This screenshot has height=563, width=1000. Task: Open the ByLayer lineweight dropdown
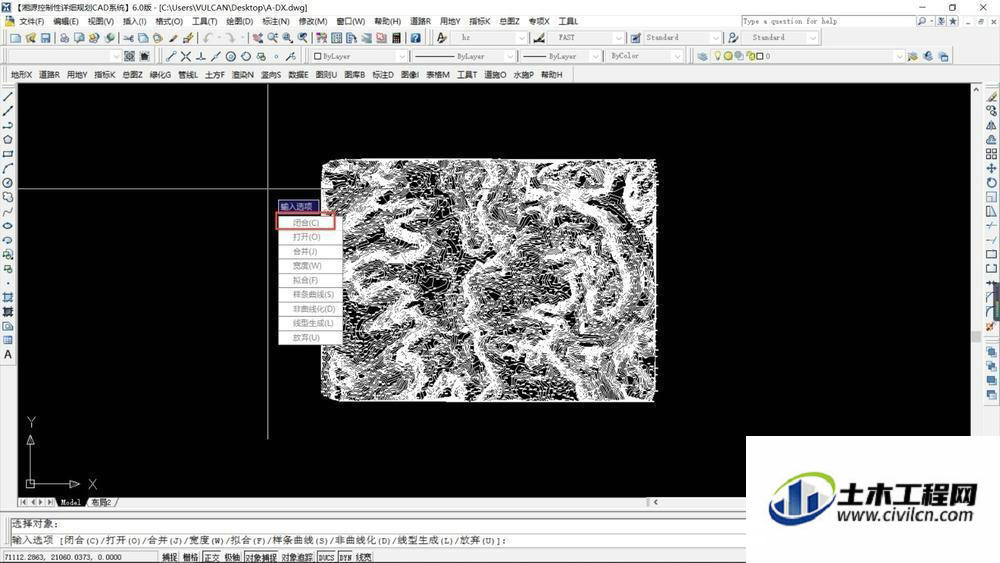(x=595, y=56)
